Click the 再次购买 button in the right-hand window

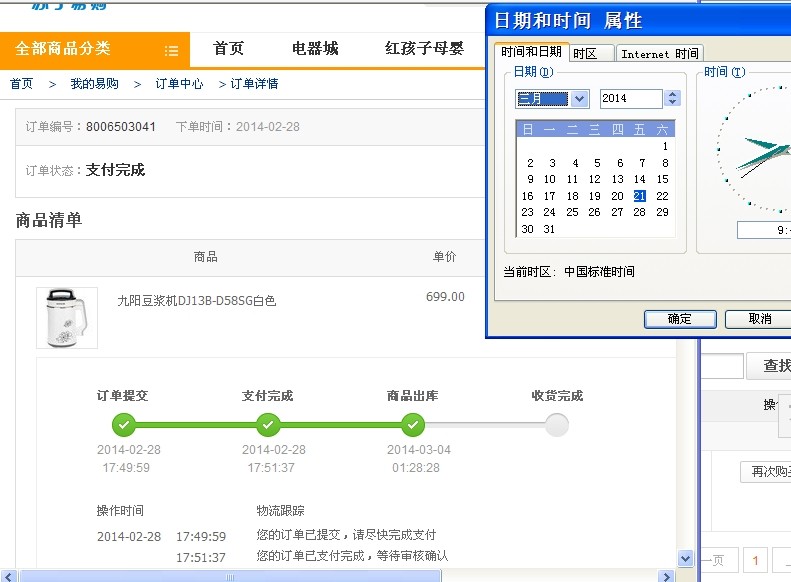[766, 472]
